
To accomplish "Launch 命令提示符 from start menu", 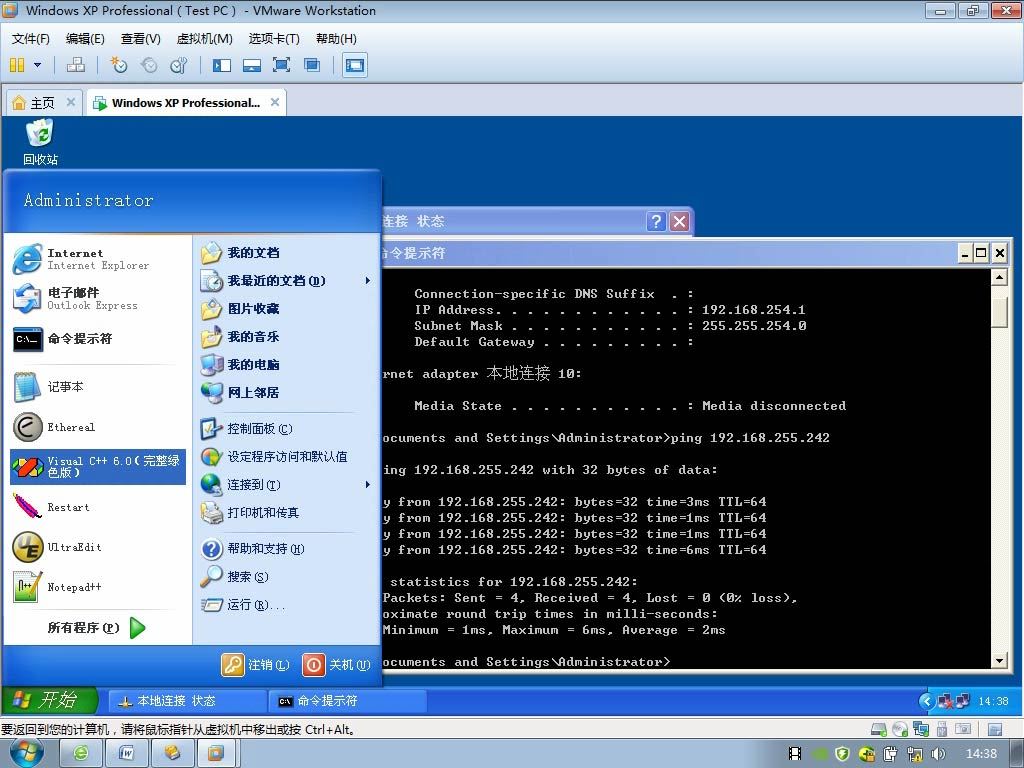I will point(98,339).
